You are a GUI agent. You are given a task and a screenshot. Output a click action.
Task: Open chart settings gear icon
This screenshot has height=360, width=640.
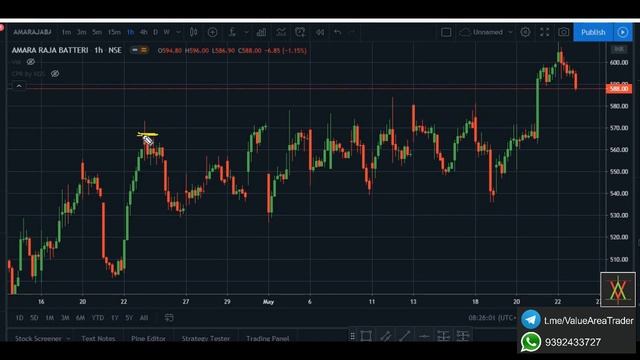pyautogui.click(x=525, y=32)
